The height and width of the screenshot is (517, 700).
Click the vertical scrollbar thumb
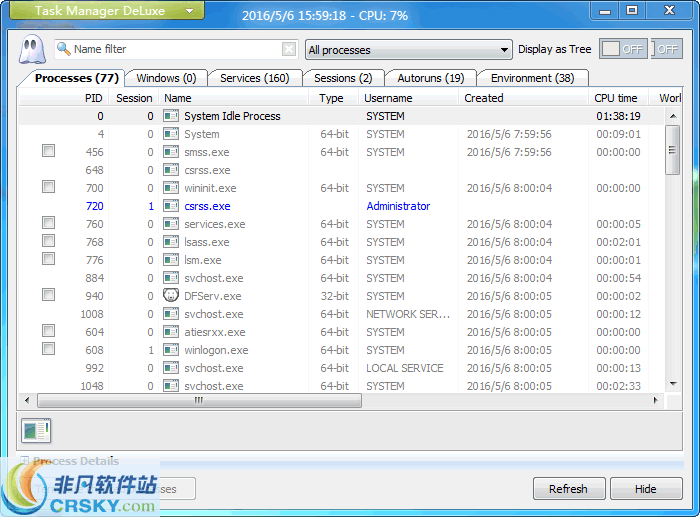point(672,150)
